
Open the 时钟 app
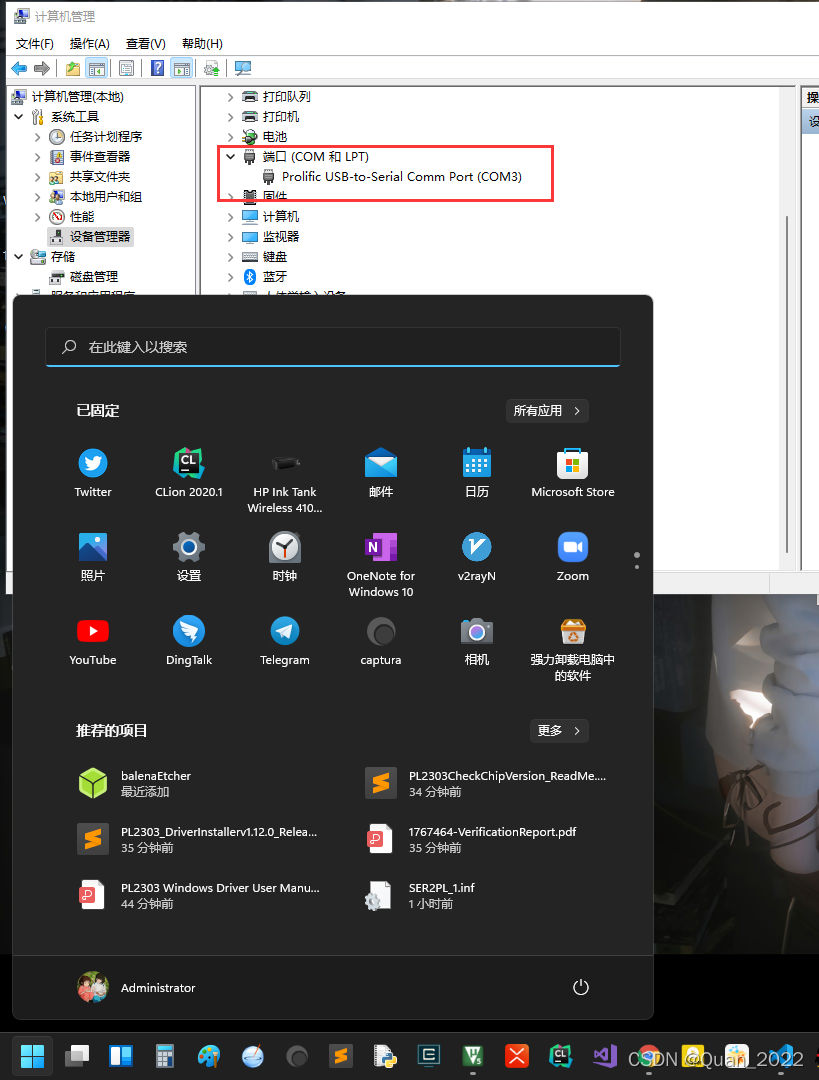[x=284, y=557]
